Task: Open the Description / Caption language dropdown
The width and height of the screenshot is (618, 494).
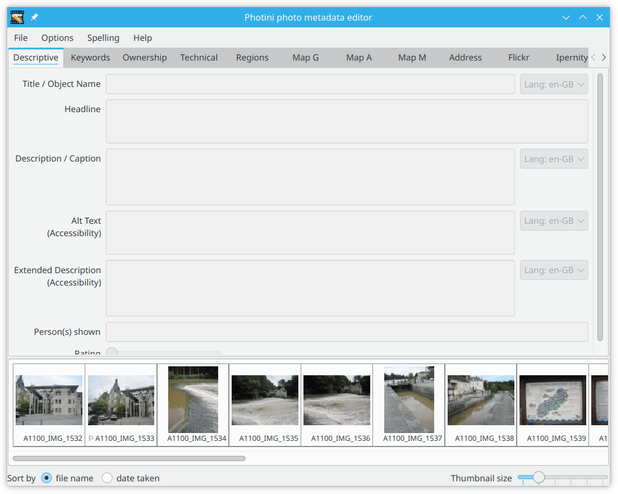Action: point(554,159)
